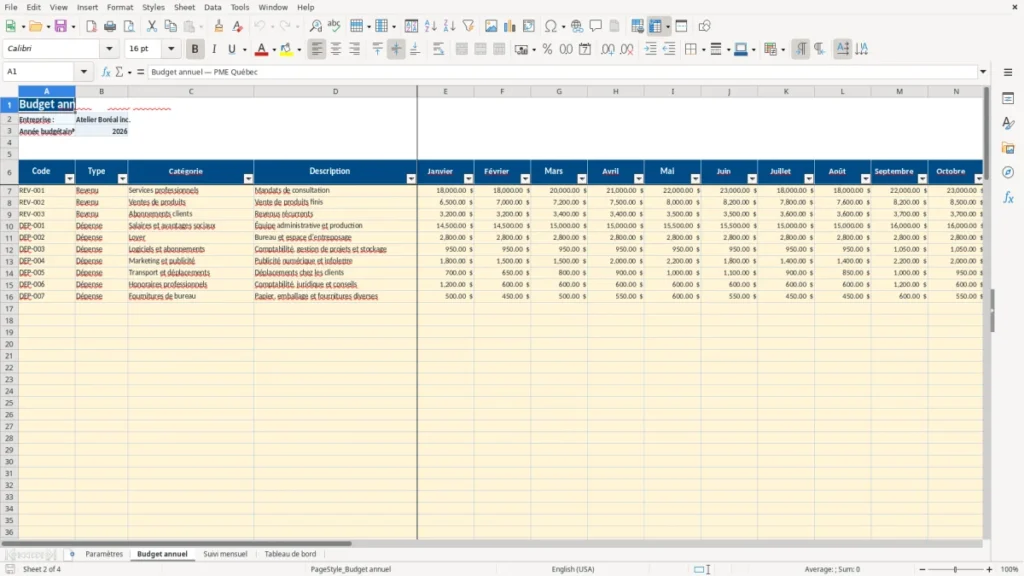Toggle Freeze Rows and Columns
The image size is (1024, 576).
[655, 26]
